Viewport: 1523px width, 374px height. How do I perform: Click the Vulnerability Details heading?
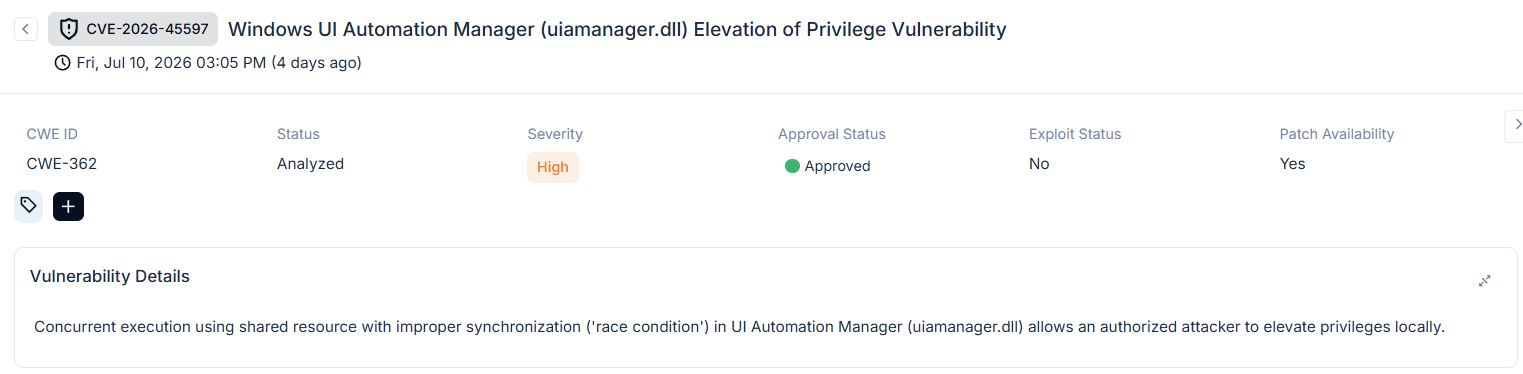click(x=110, y=276)
